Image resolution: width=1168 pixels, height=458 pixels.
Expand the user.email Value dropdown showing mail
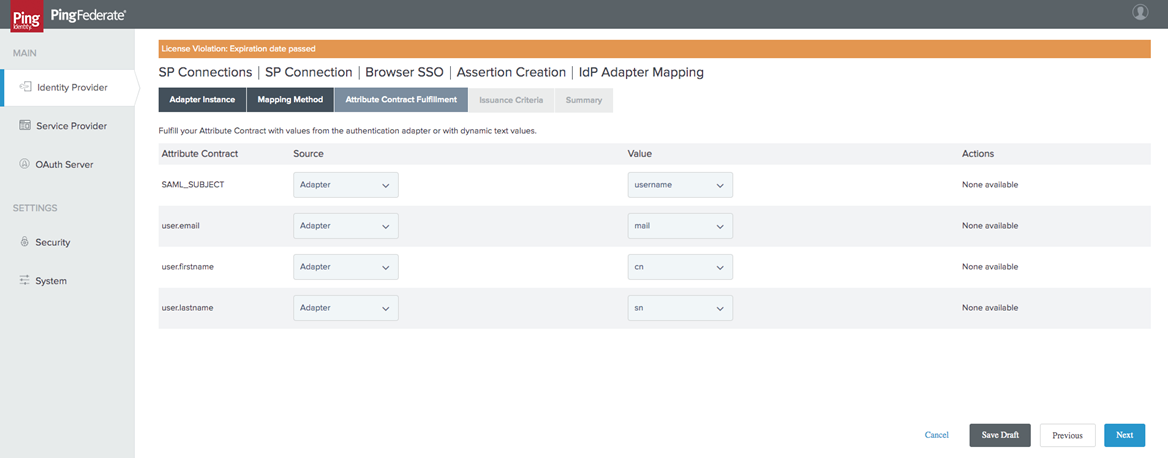(680, 226)
